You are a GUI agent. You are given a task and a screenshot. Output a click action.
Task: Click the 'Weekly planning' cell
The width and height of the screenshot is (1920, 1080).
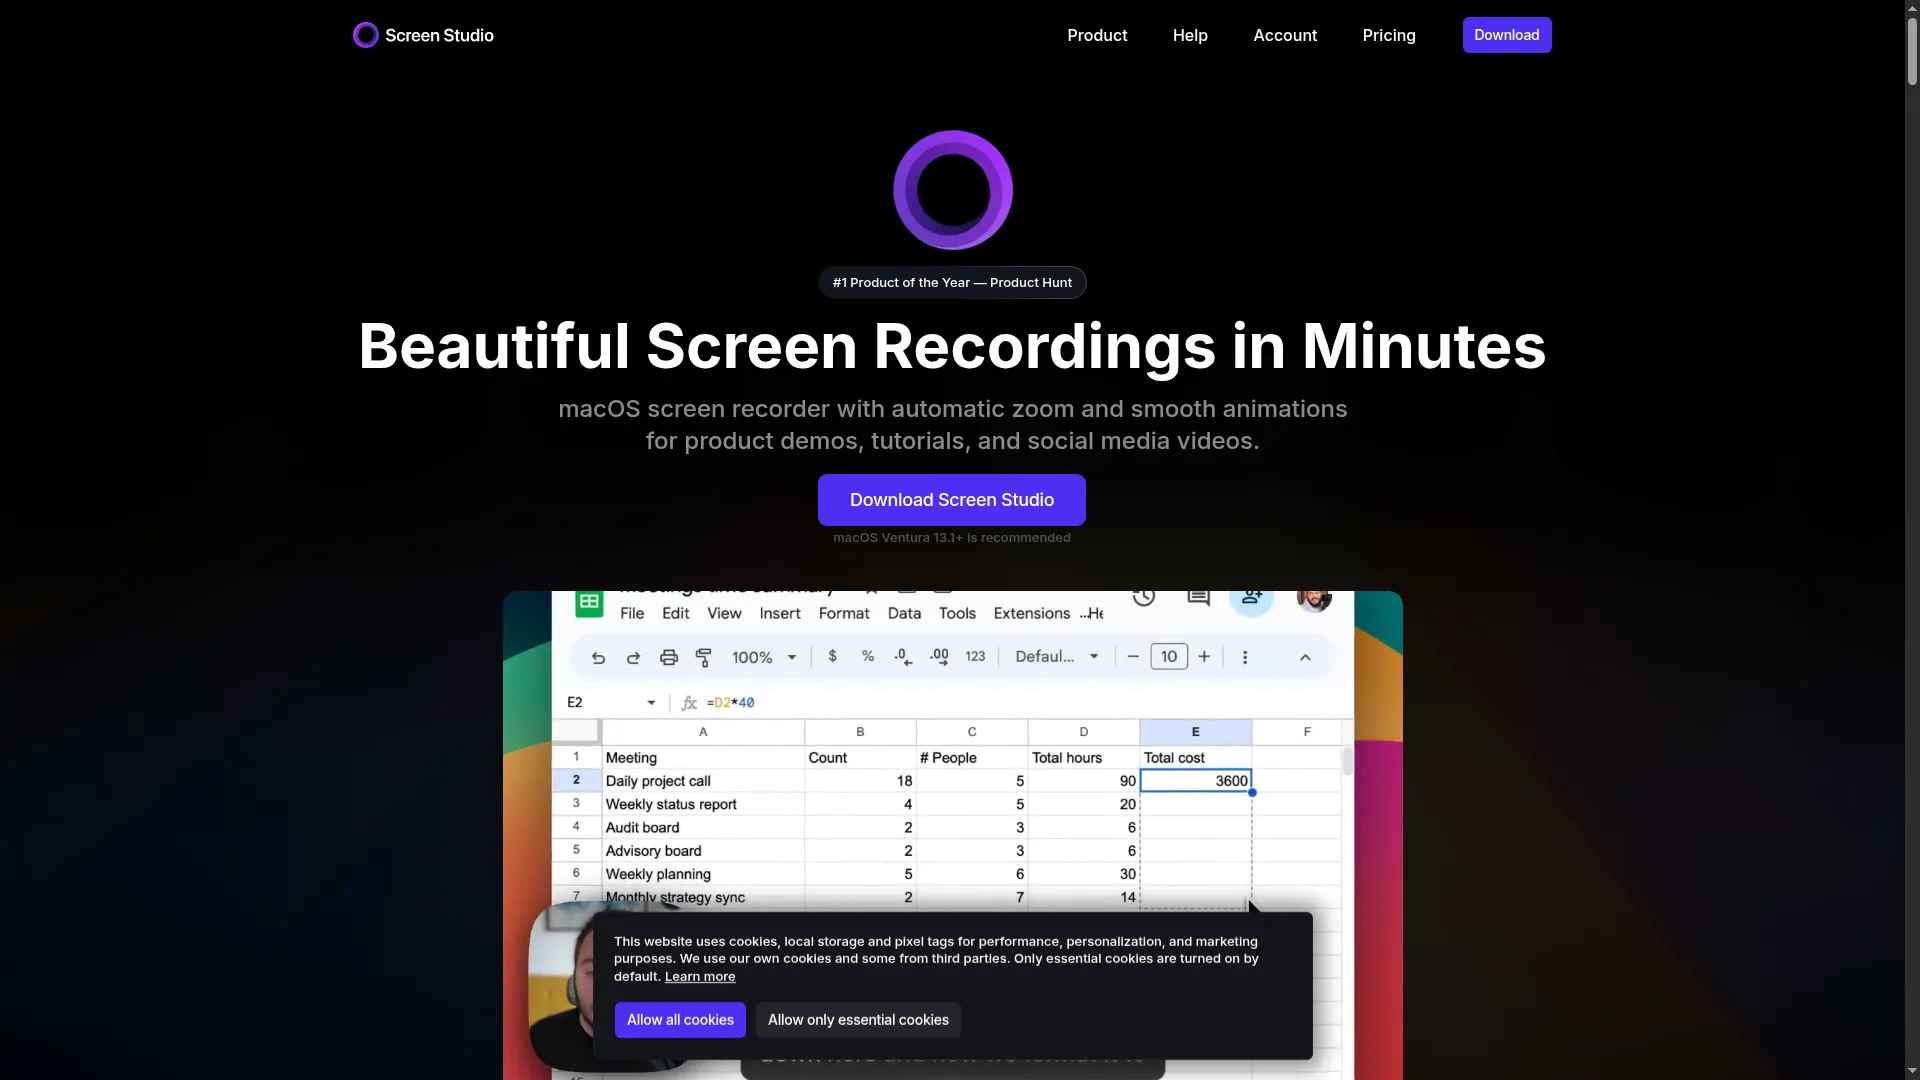[x=703, y=874]
